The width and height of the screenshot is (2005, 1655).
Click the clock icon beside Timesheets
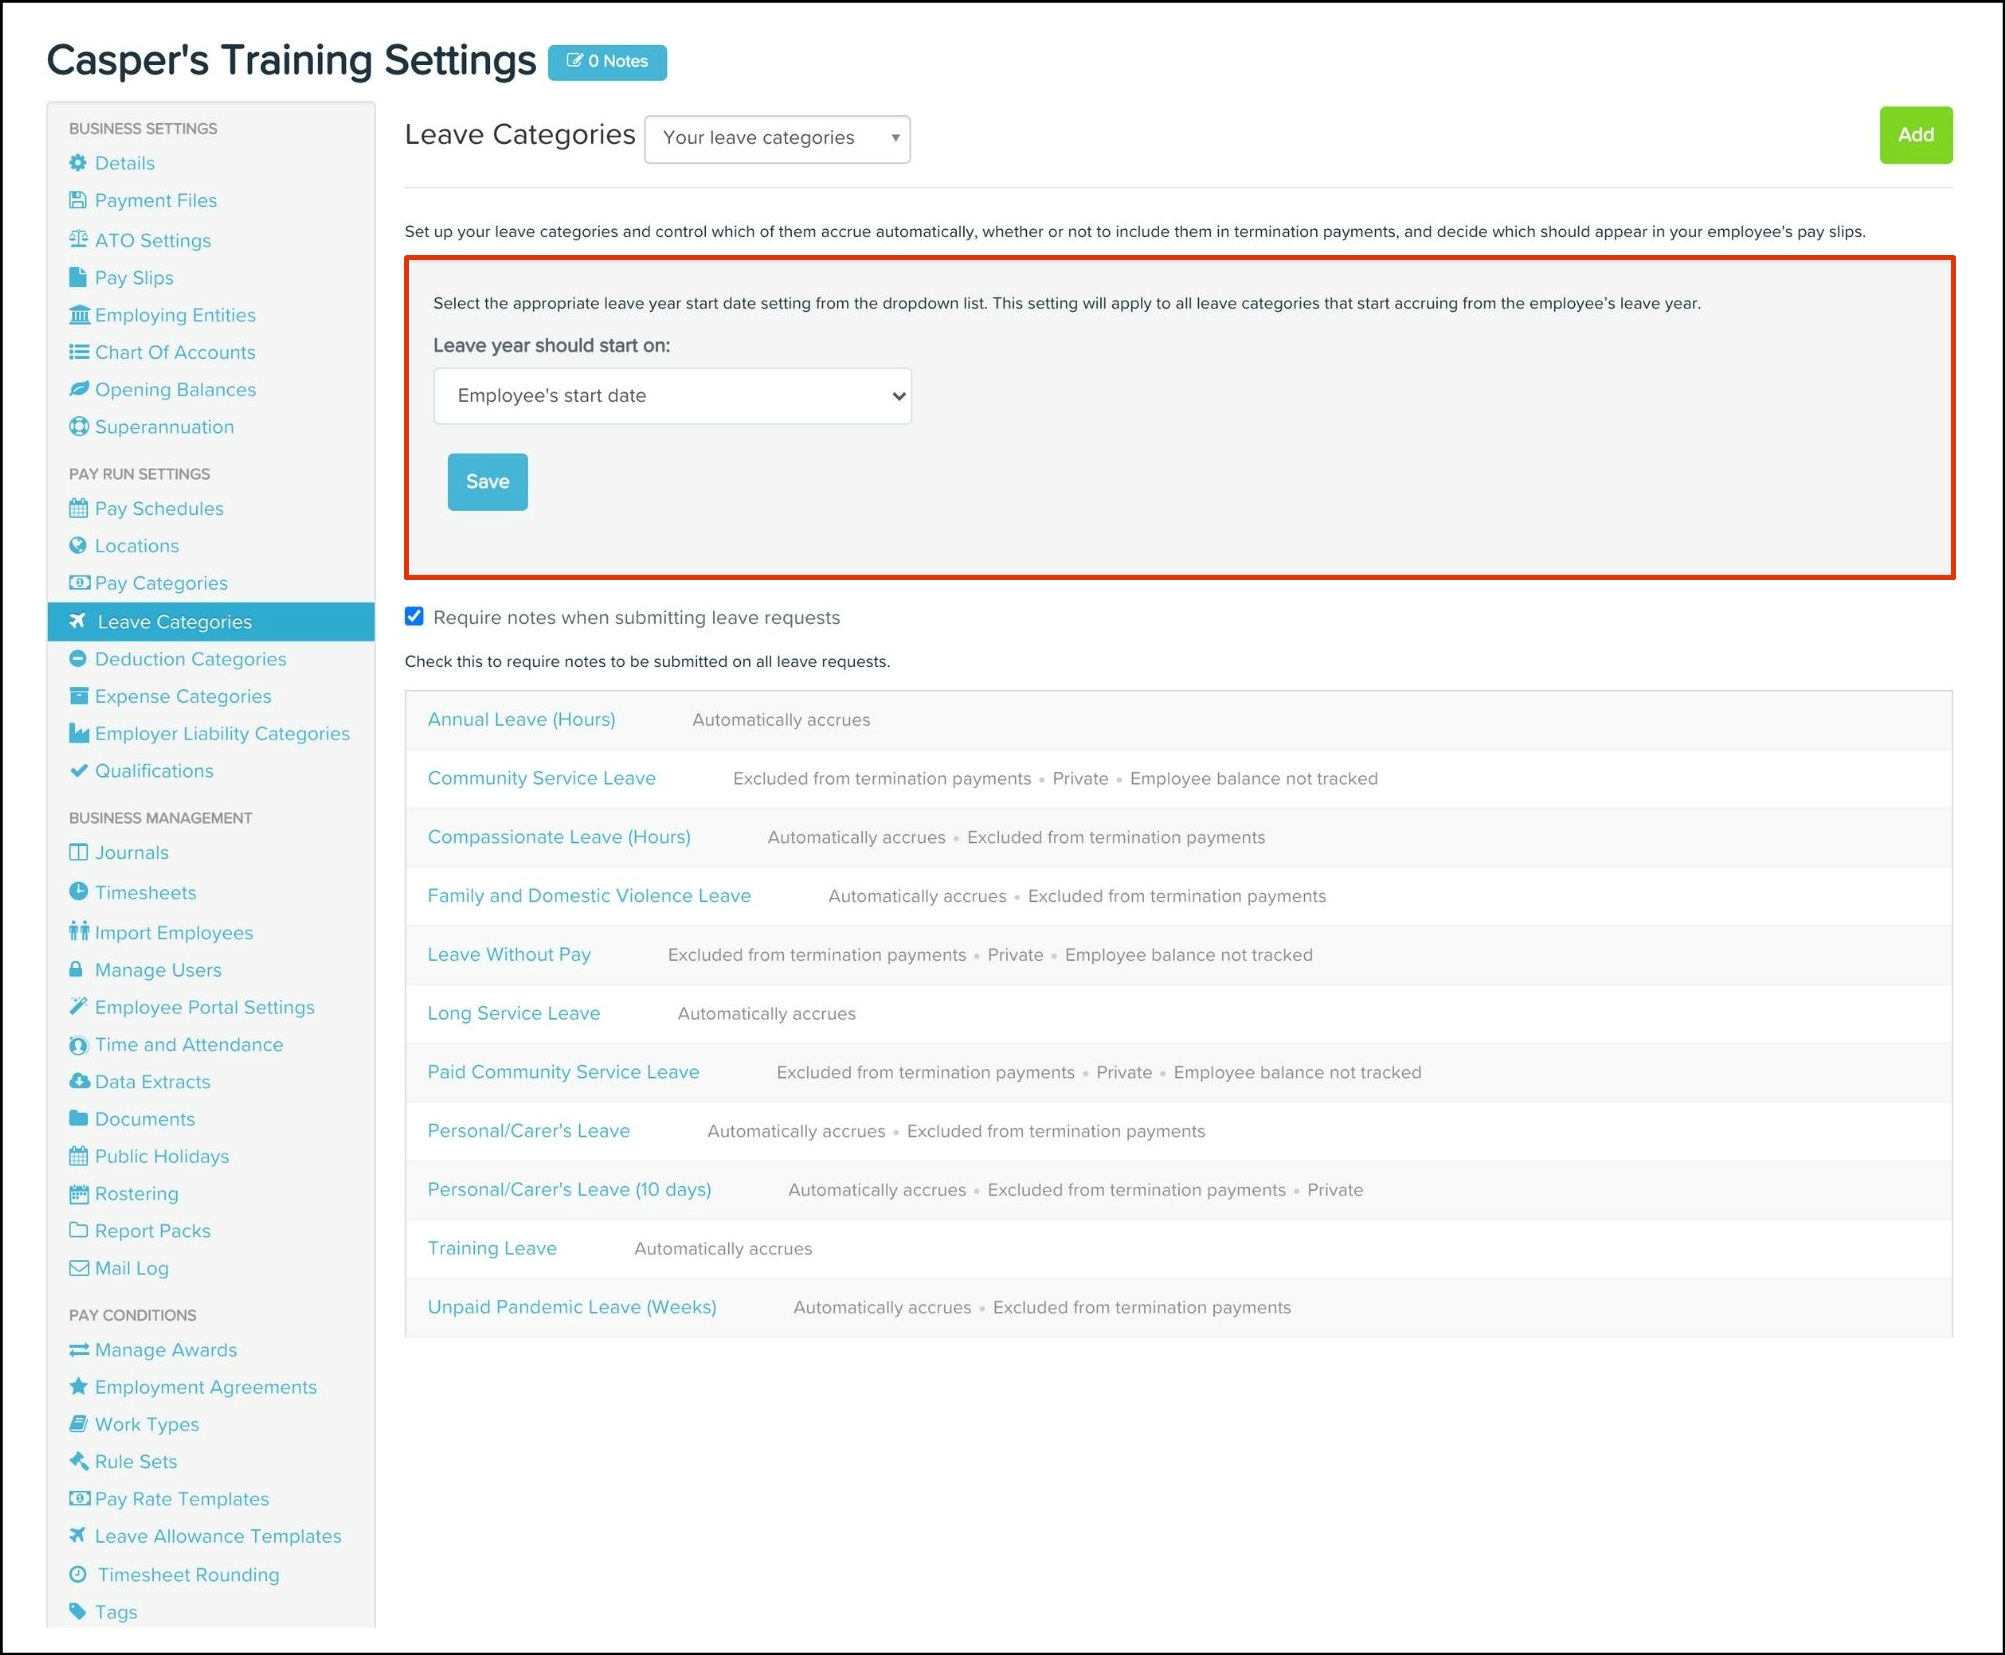pyautogui.click(x=78, y=892)
